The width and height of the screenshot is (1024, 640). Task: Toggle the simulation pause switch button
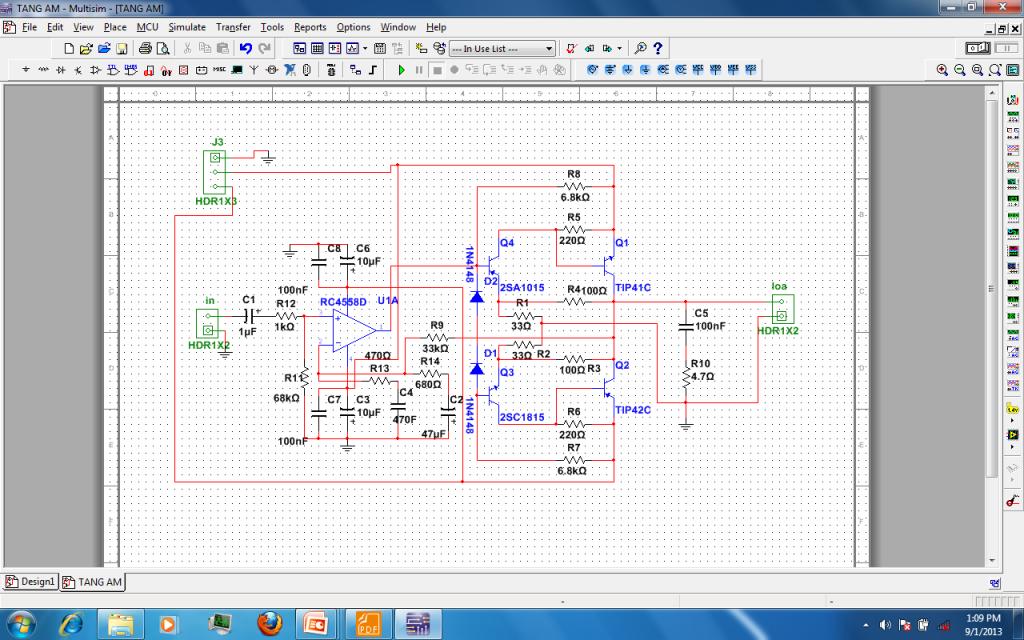tap(1006, 48)
